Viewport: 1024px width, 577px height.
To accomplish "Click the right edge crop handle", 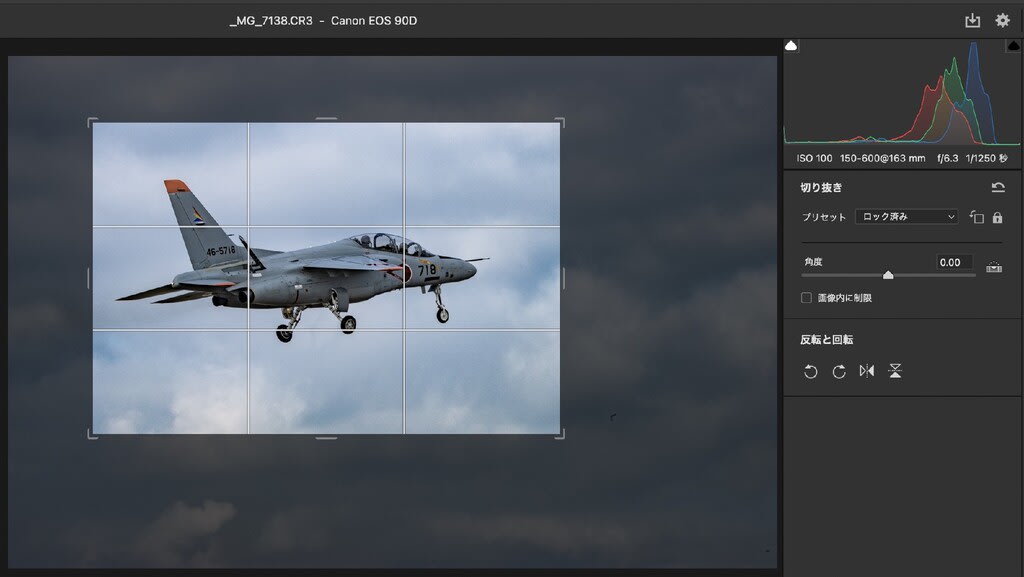I will tap(563, 278).
